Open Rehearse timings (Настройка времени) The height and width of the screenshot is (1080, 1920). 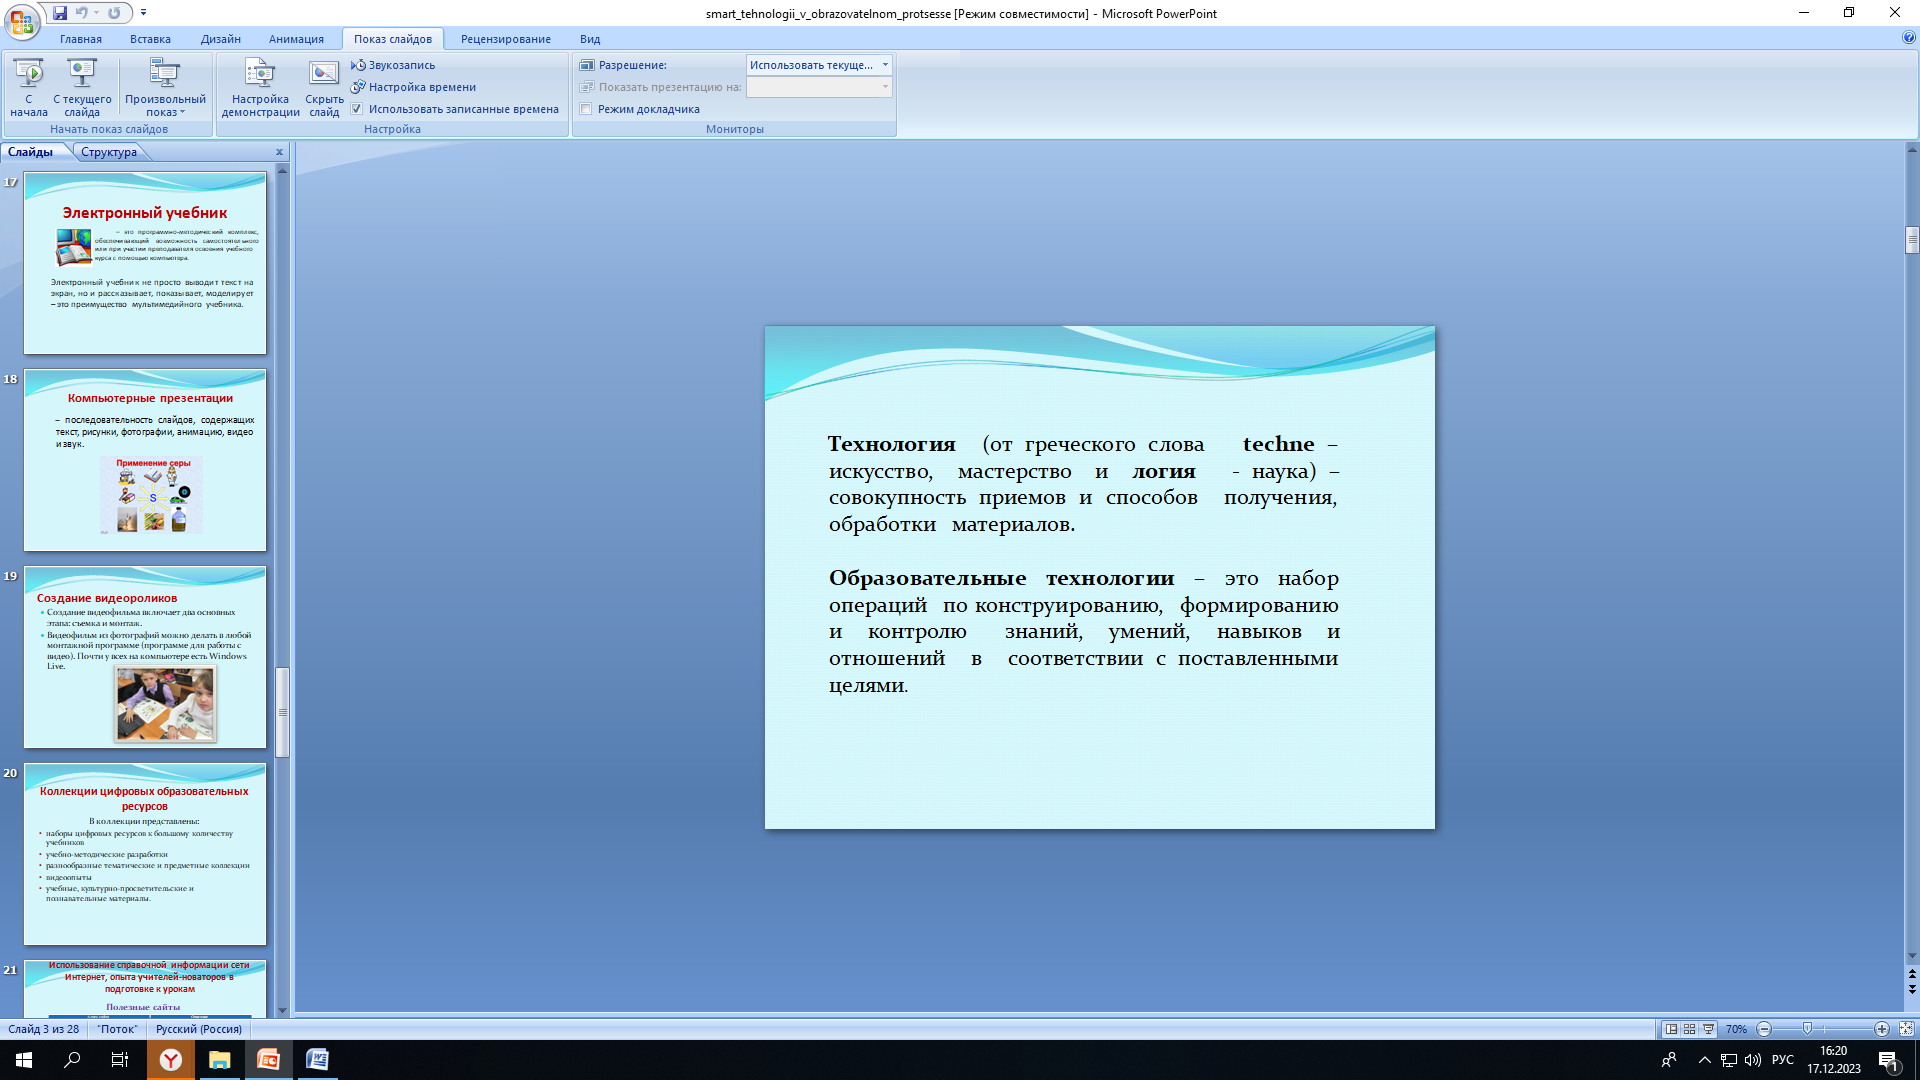pyautogui.click(x=421, y=87)
